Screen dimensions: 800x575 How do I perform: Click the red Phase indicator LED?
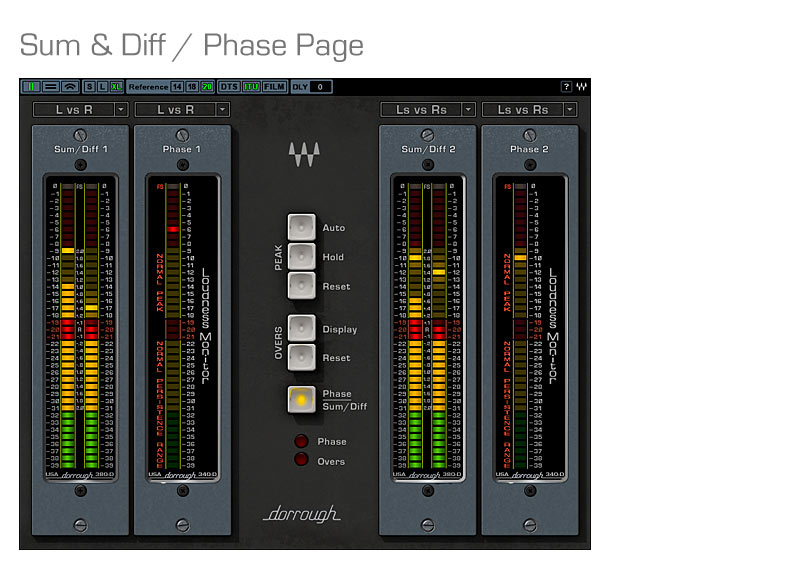tap(302, 441)
